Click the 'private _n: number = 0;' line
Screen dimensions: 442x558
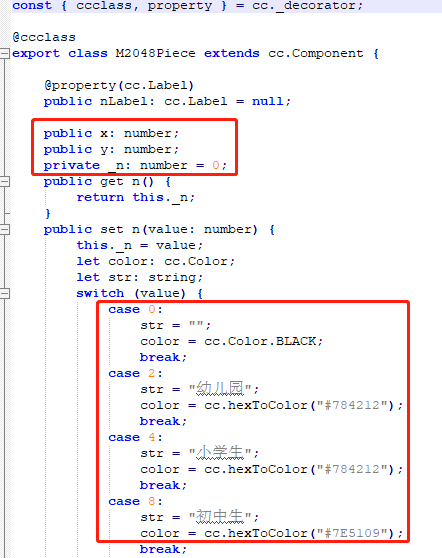click(x=135, y=165)
